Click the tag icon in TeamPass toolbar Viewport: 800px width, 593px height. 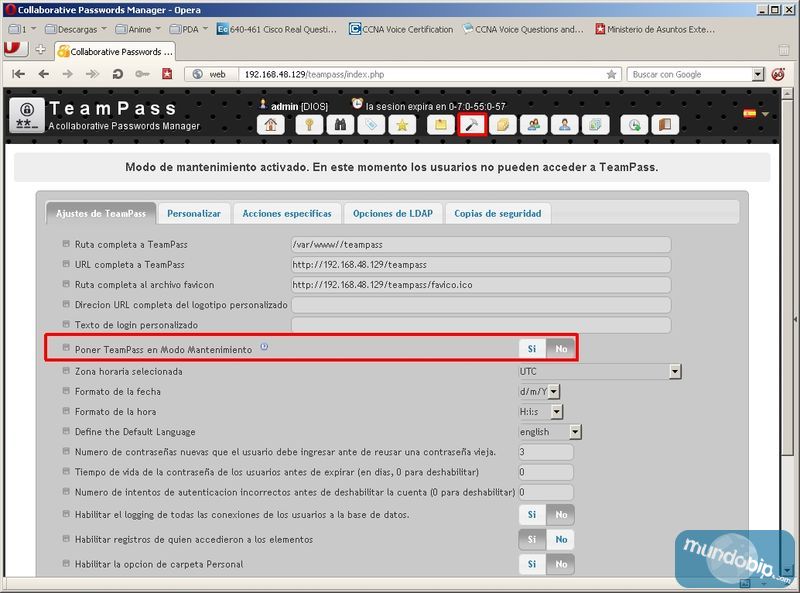(371, 125)
